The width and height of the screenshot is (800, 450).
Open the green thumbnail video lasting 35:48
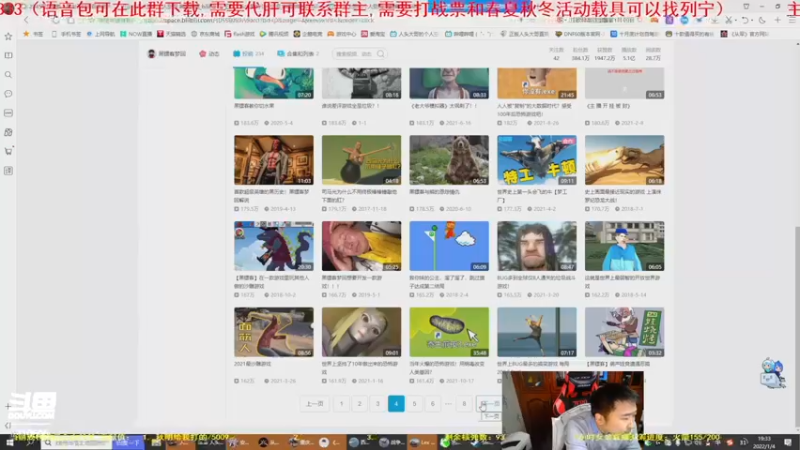point(449,332)
